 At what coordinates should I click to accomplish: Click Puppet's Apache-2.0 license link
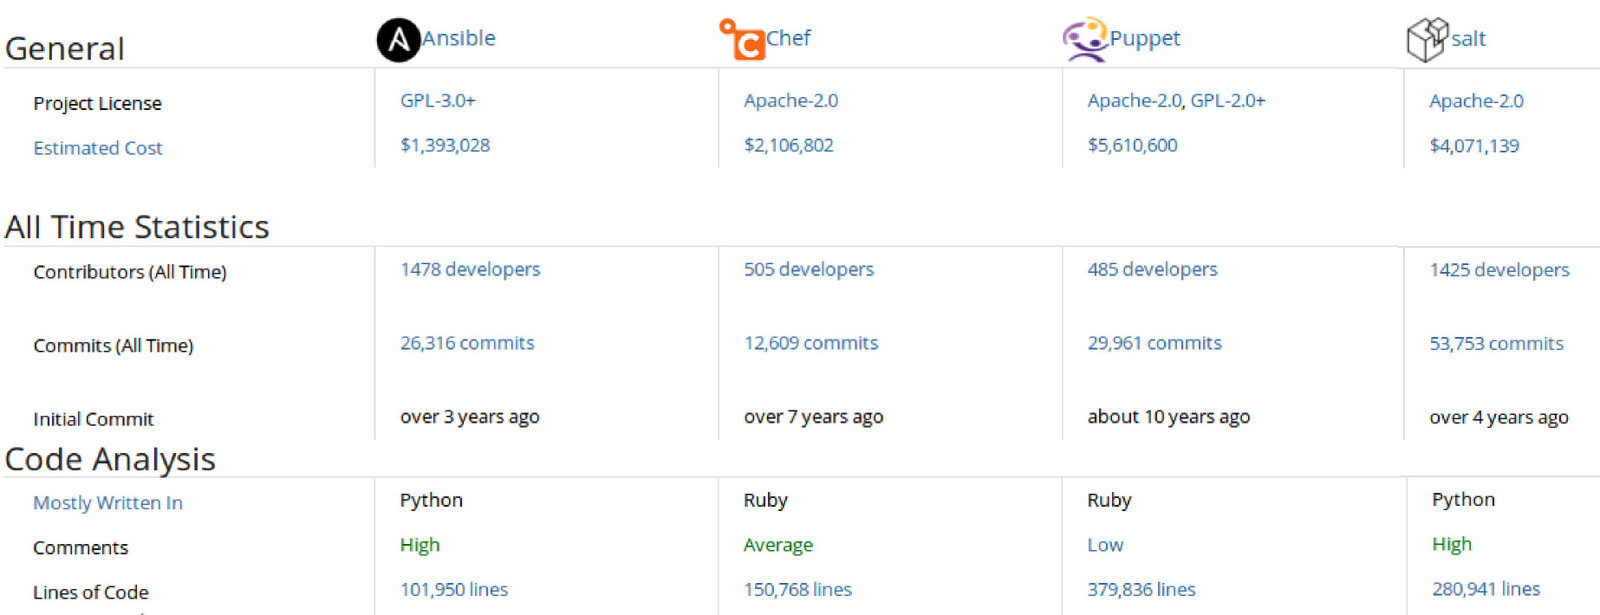point(1135,101)
